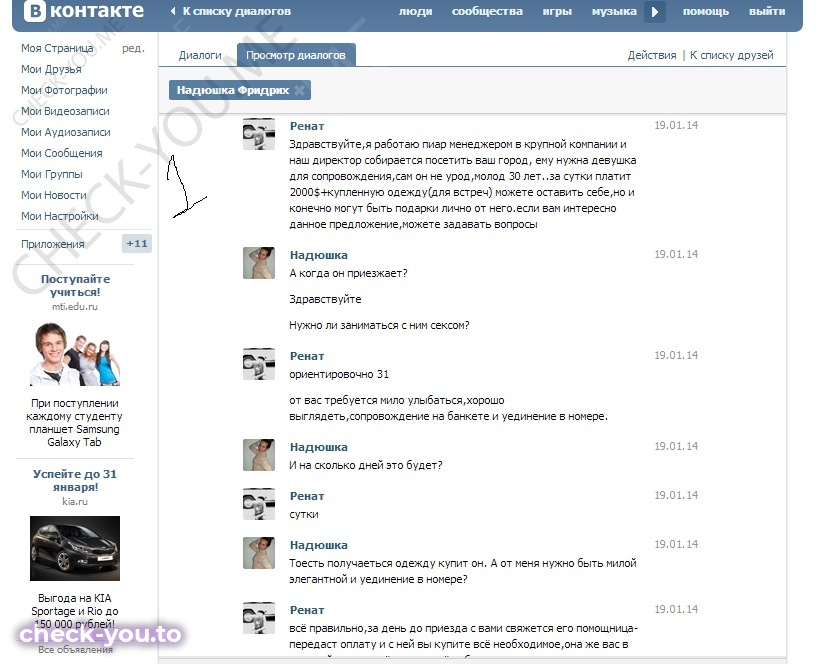Open the помощь page
The width and height of the screenshot is (837, 664).
[x=705, y=11]
